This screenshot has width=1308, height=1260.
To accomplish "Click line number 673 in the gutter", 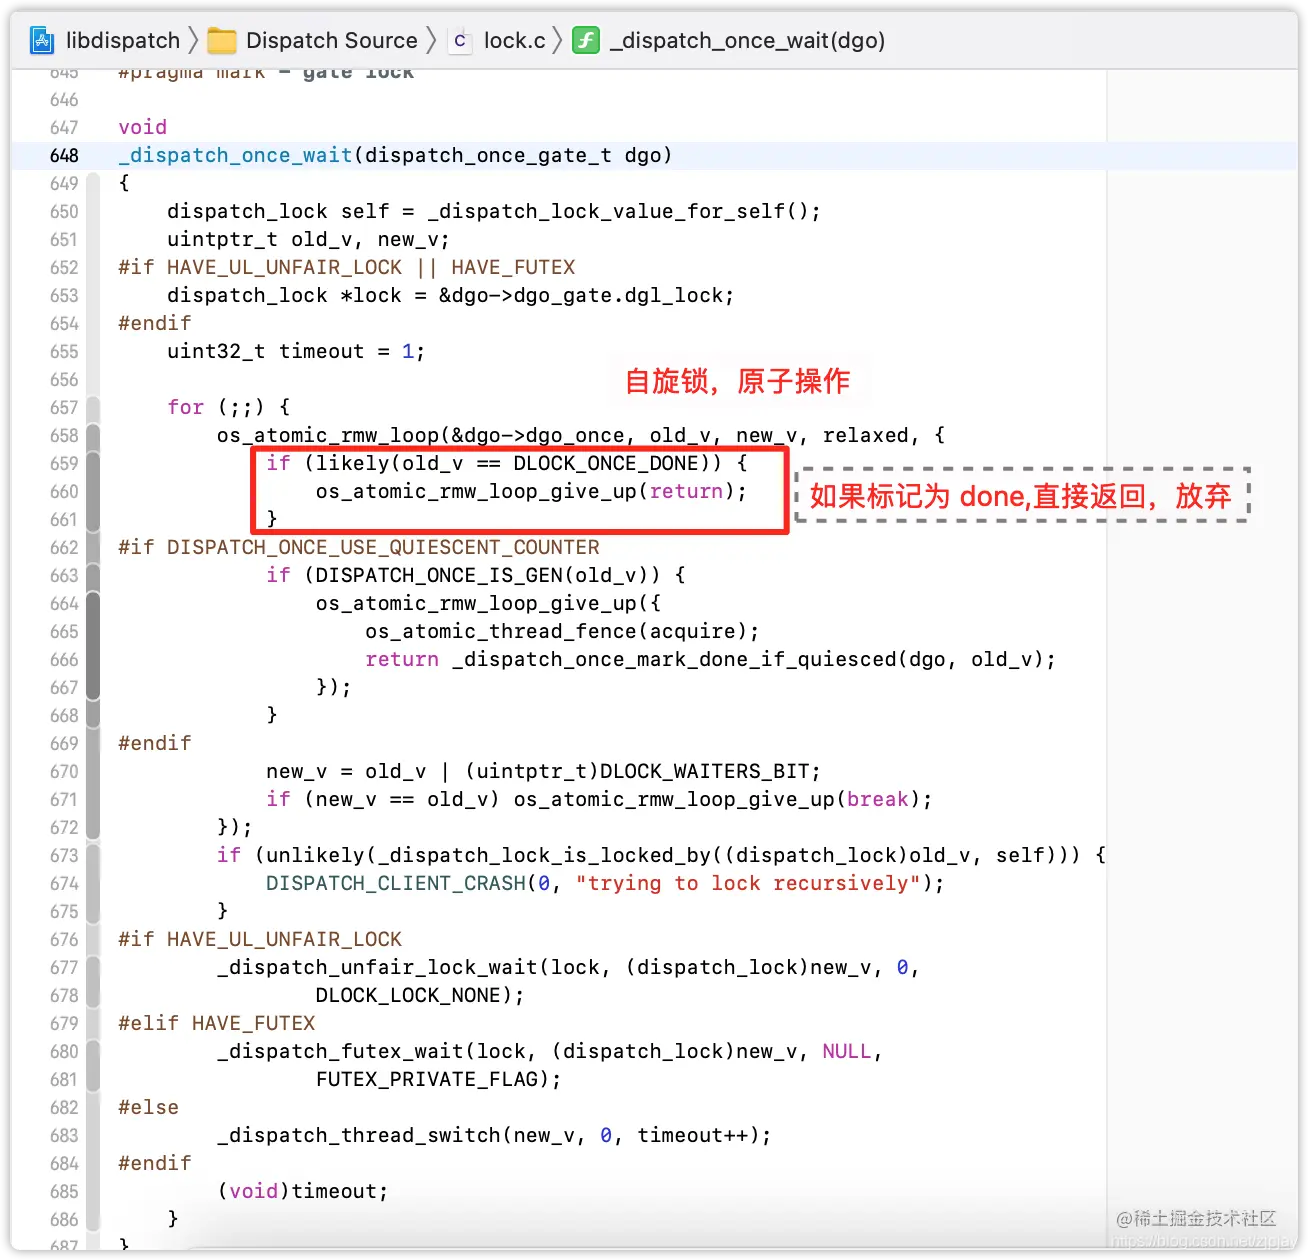I will coord(64,855).
